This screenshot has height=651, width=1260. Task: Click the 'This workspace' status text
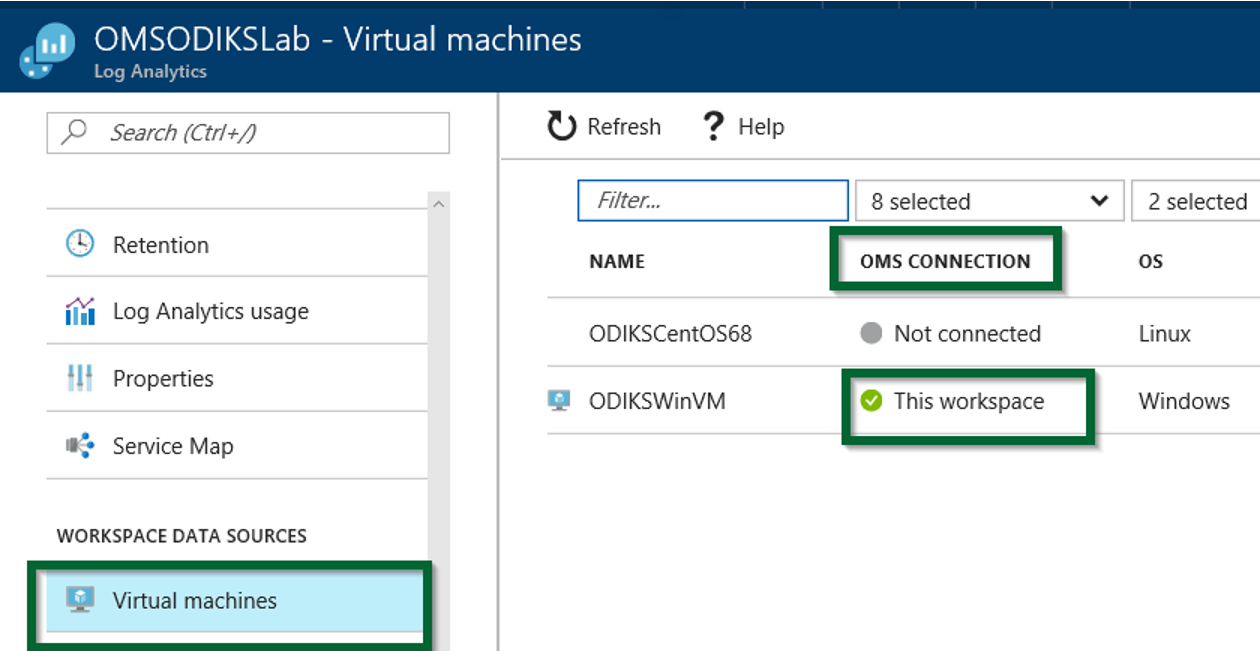pyautogui.click(x=969, y=401)
